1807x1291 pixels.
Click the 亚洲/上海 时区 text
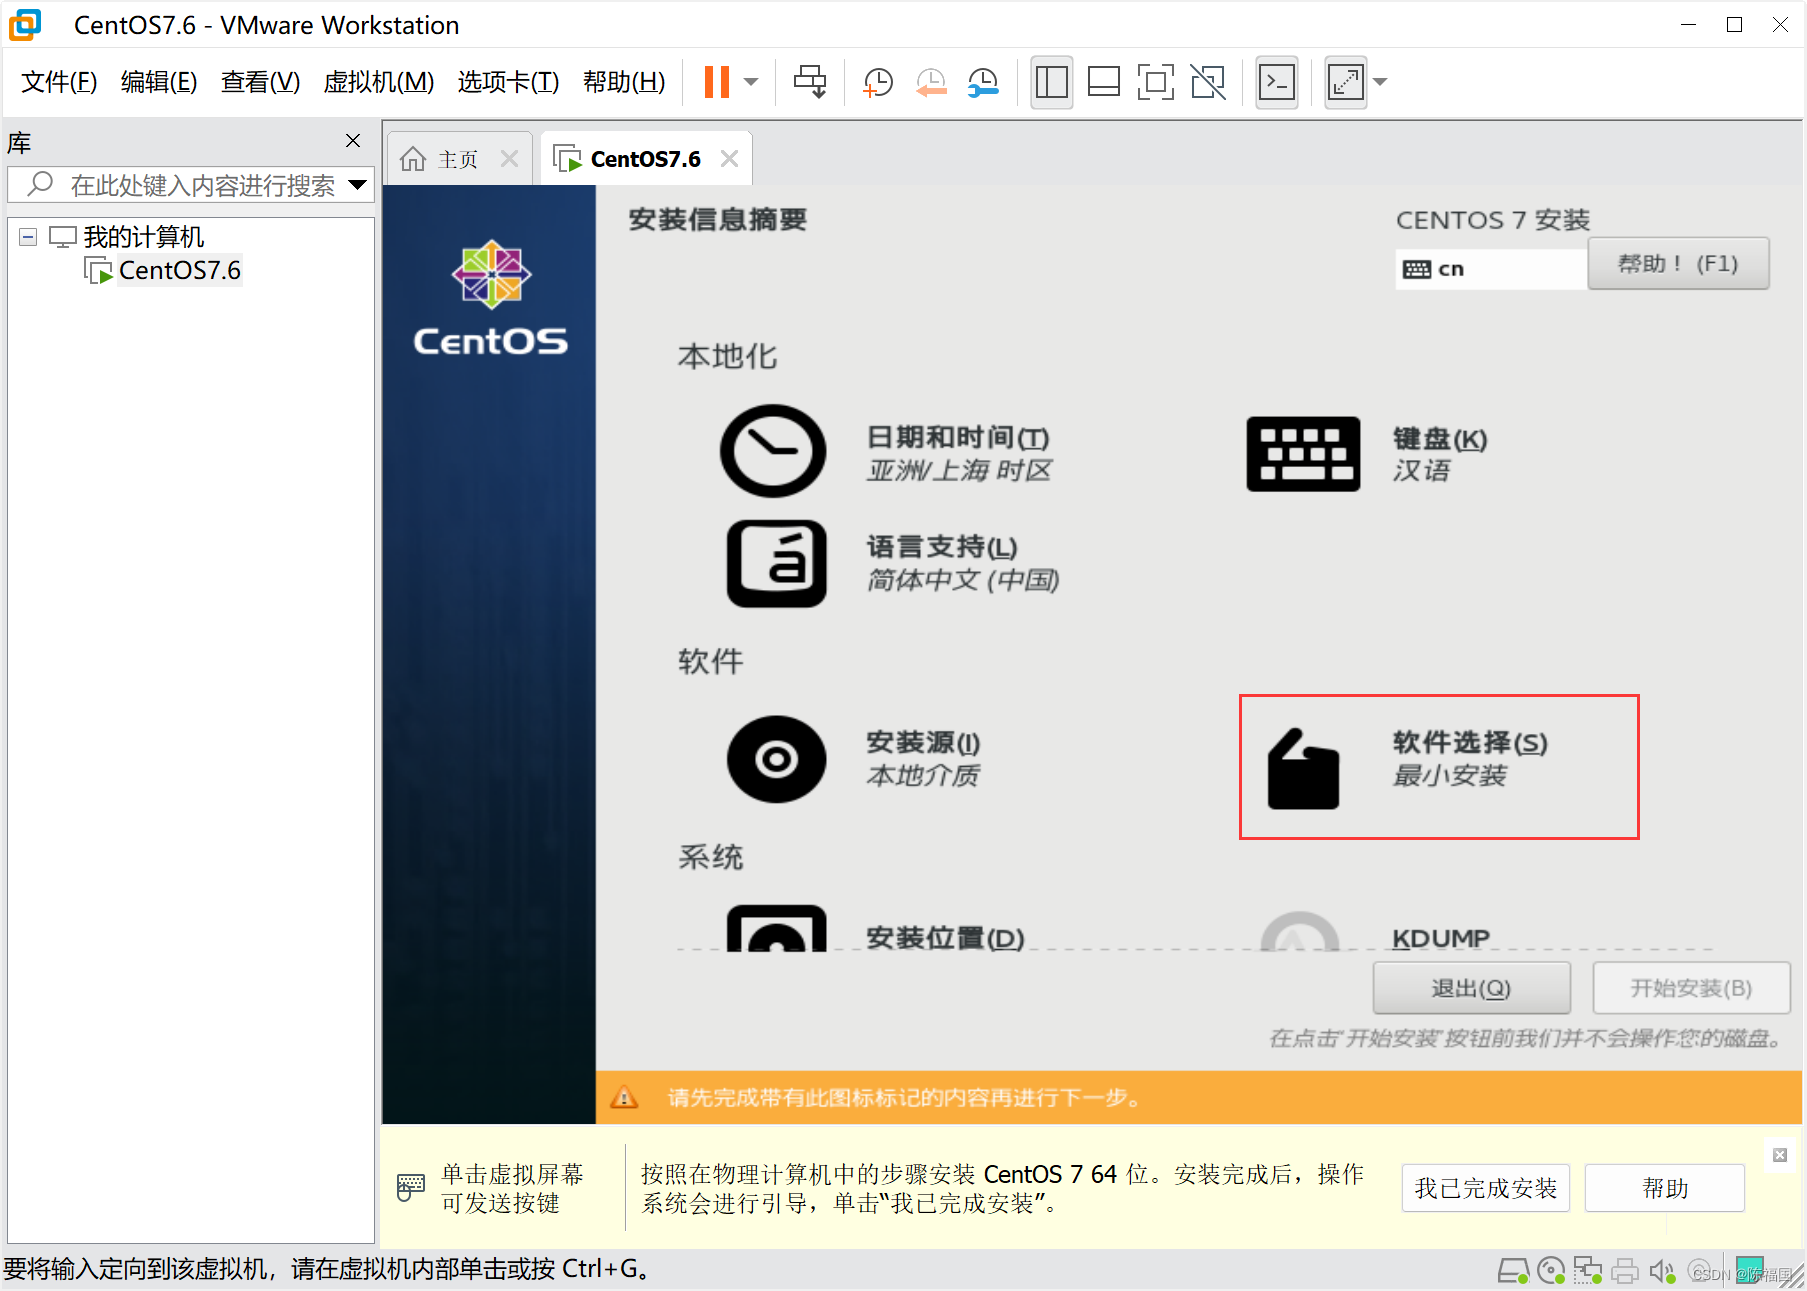point(959,471)
